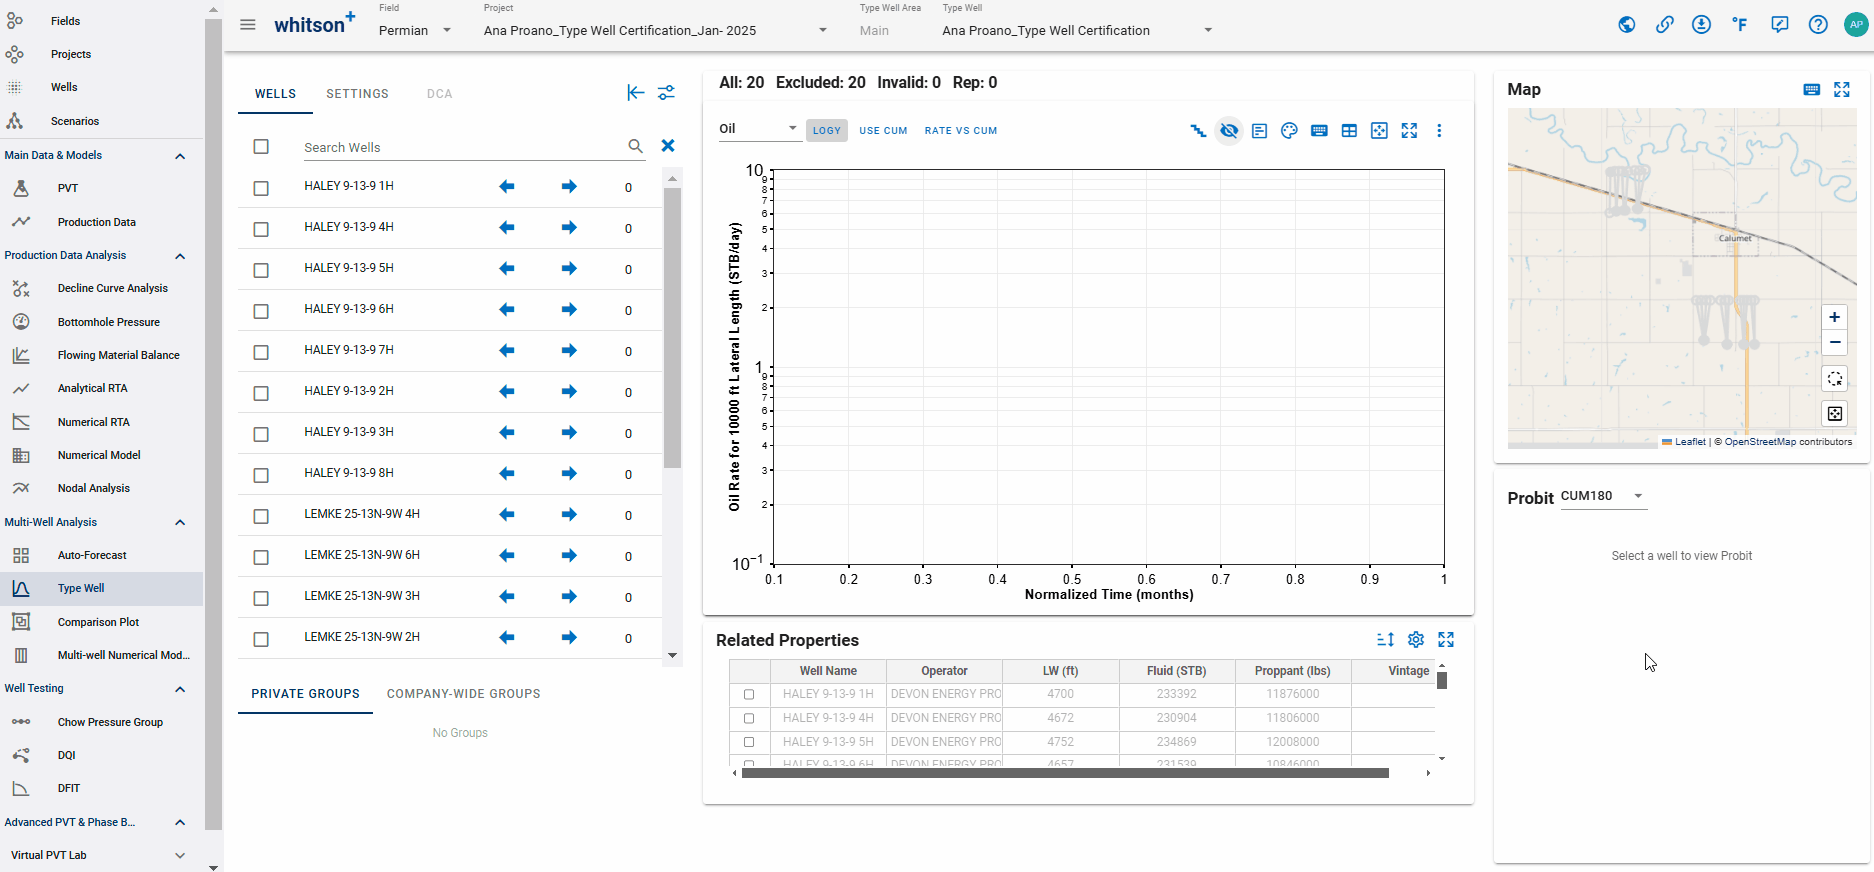1874x872 pixels.
Task: Check the HALEY 9-13-9 3H well checkbox
Action: [261, 434]
